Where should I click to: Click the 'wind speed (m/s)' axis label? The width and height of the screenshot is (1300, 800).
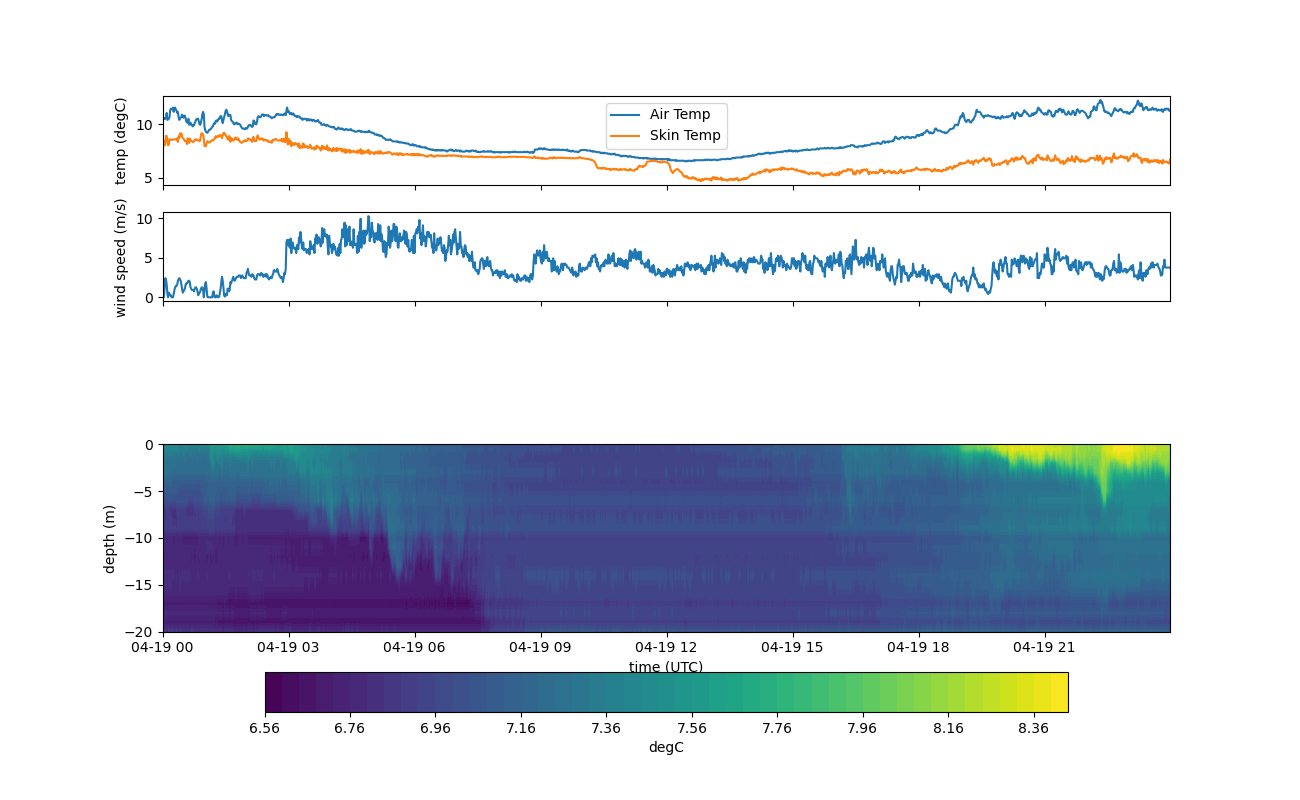121,257
